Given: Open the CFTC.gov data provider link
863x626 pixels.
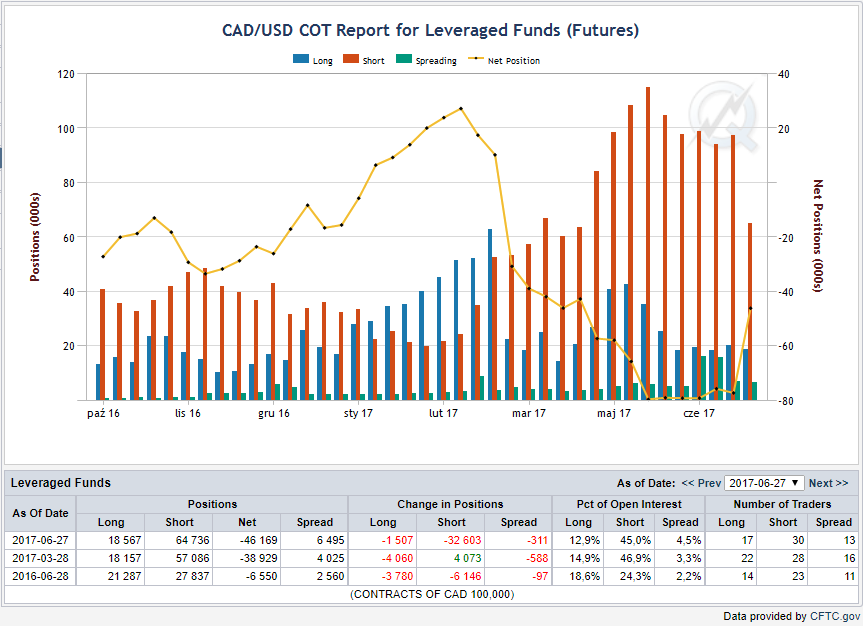Looking at the screenshot, I should (x=835, y=616).
